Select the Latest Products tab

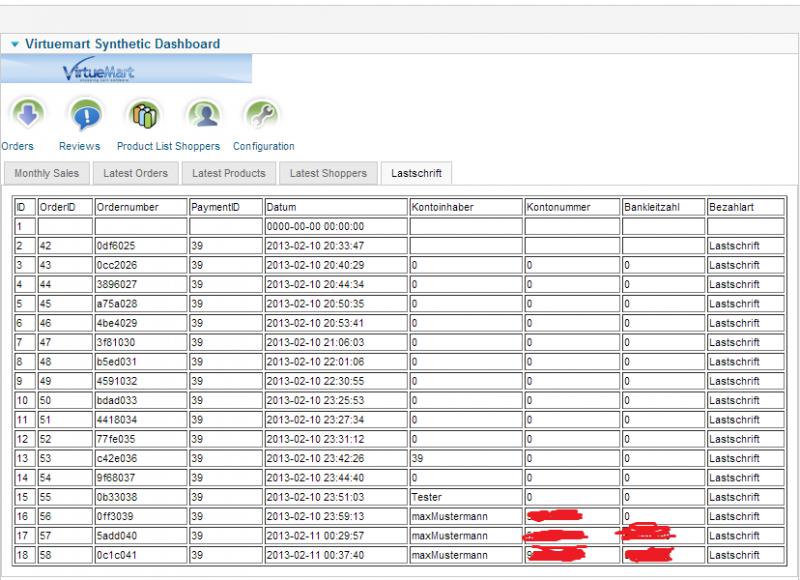(228, 173)
